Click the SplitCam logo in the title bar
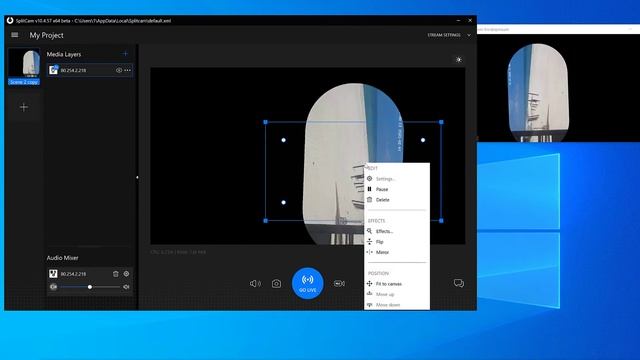The width and height of the screenshot is (640, 360). click(10, 20)
